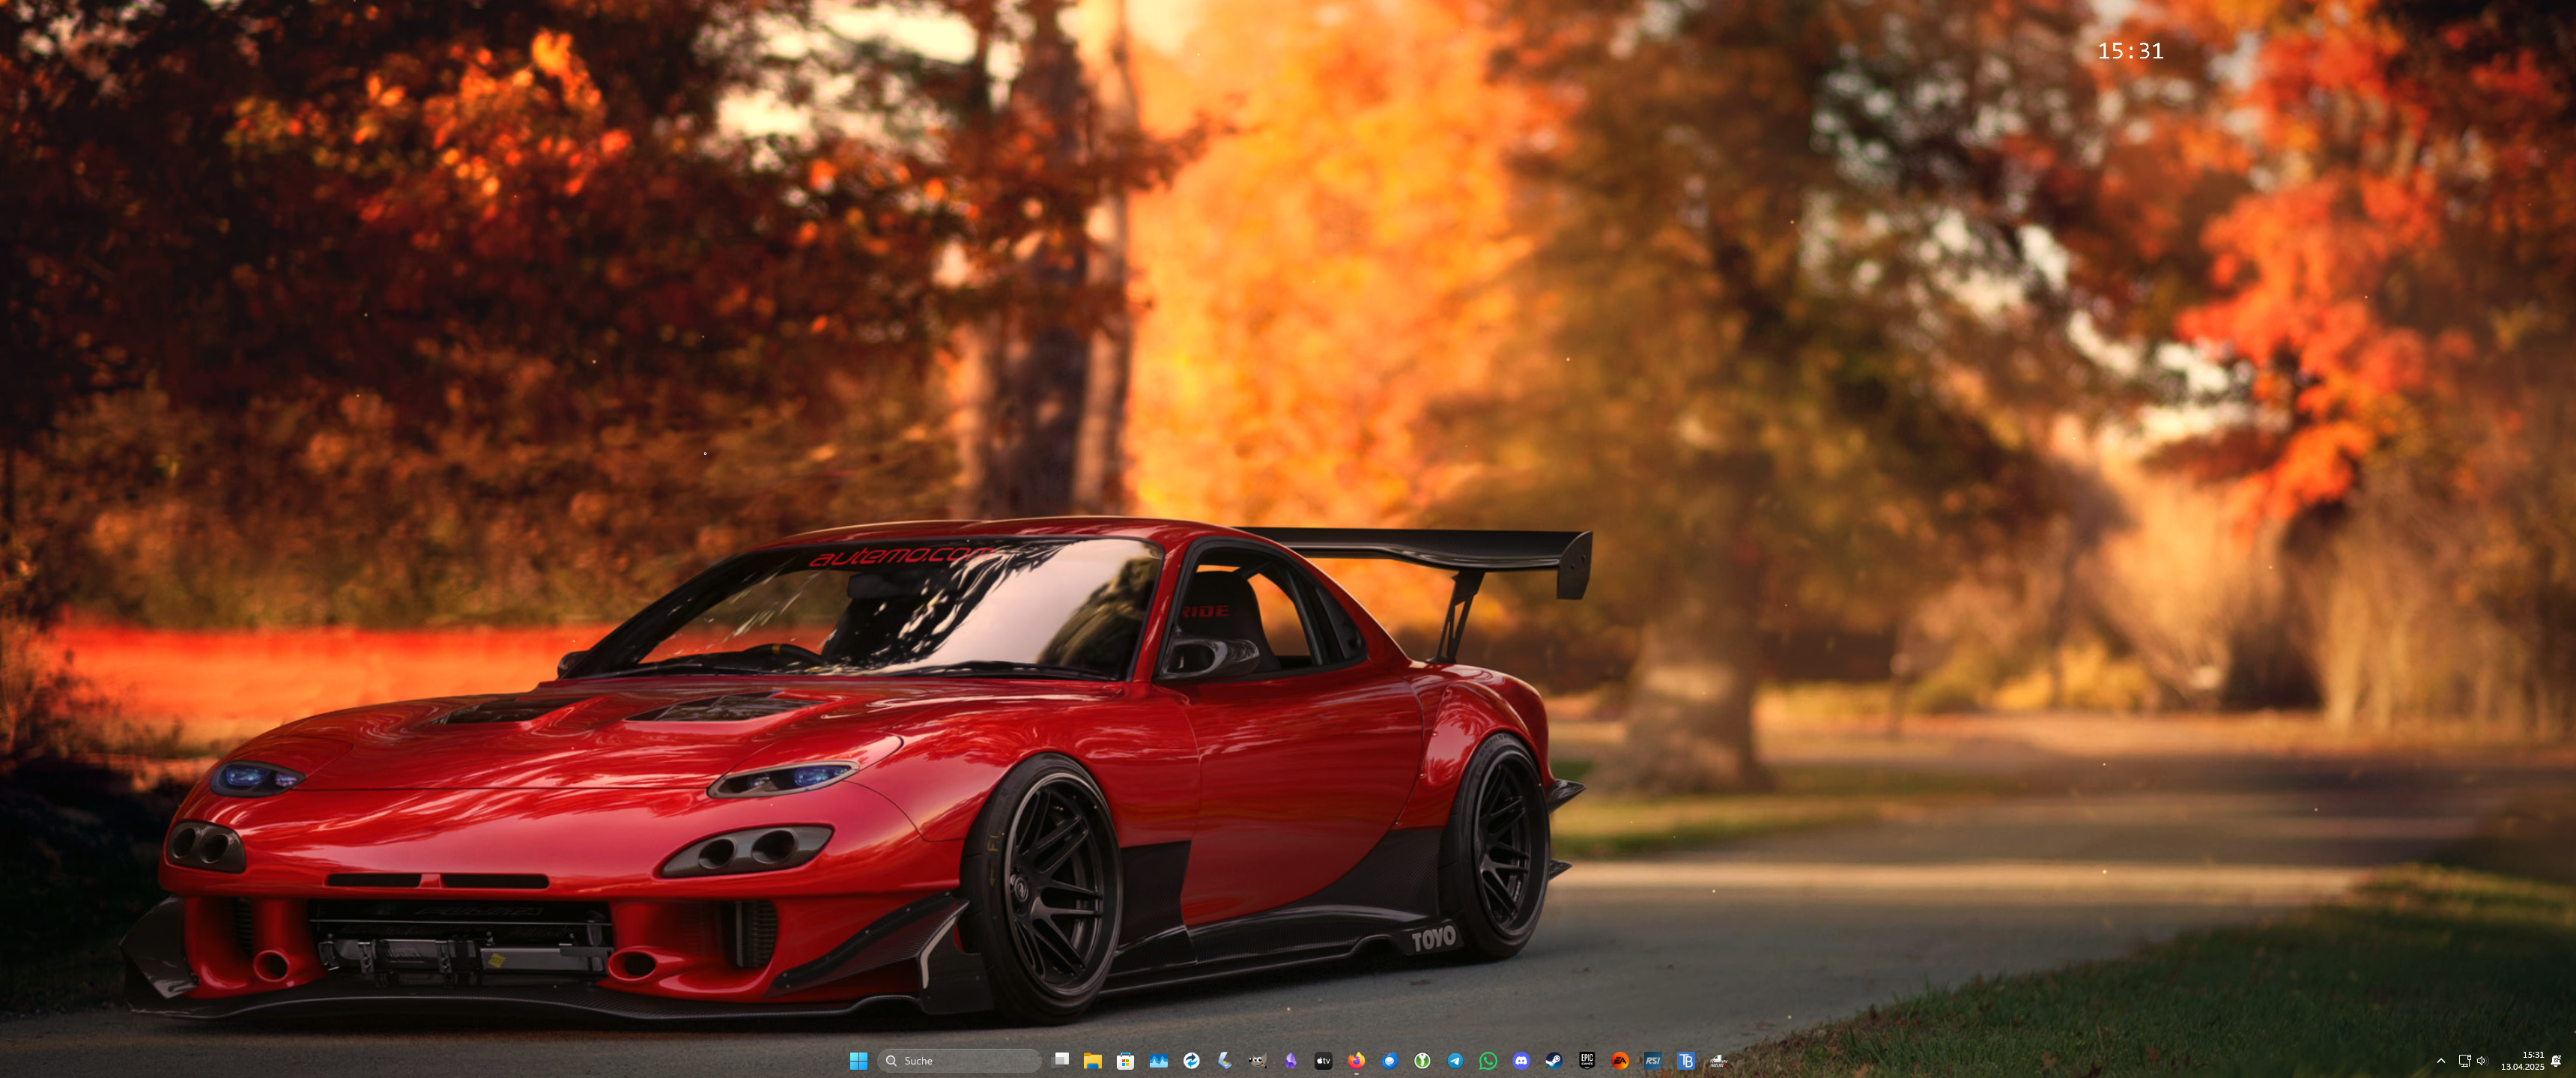Toggle the hidden icons tray overflow
2576x1078 pixels.
pyautogui.click(x=2441, y=1061)
